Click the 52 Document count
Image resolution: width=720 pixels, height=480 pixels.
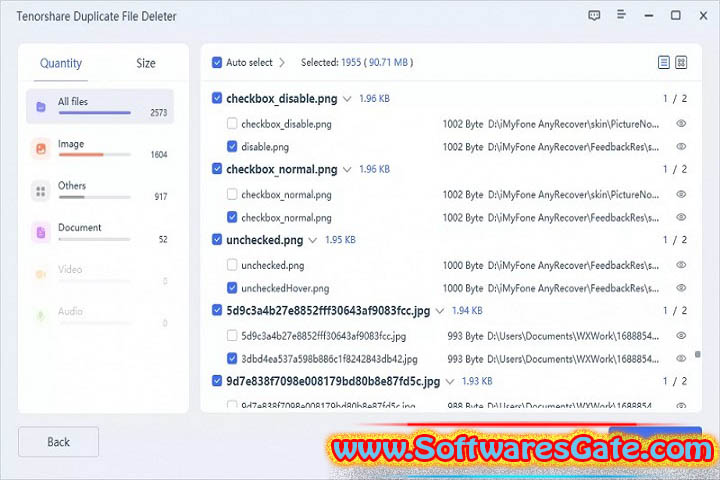[163, 239]
